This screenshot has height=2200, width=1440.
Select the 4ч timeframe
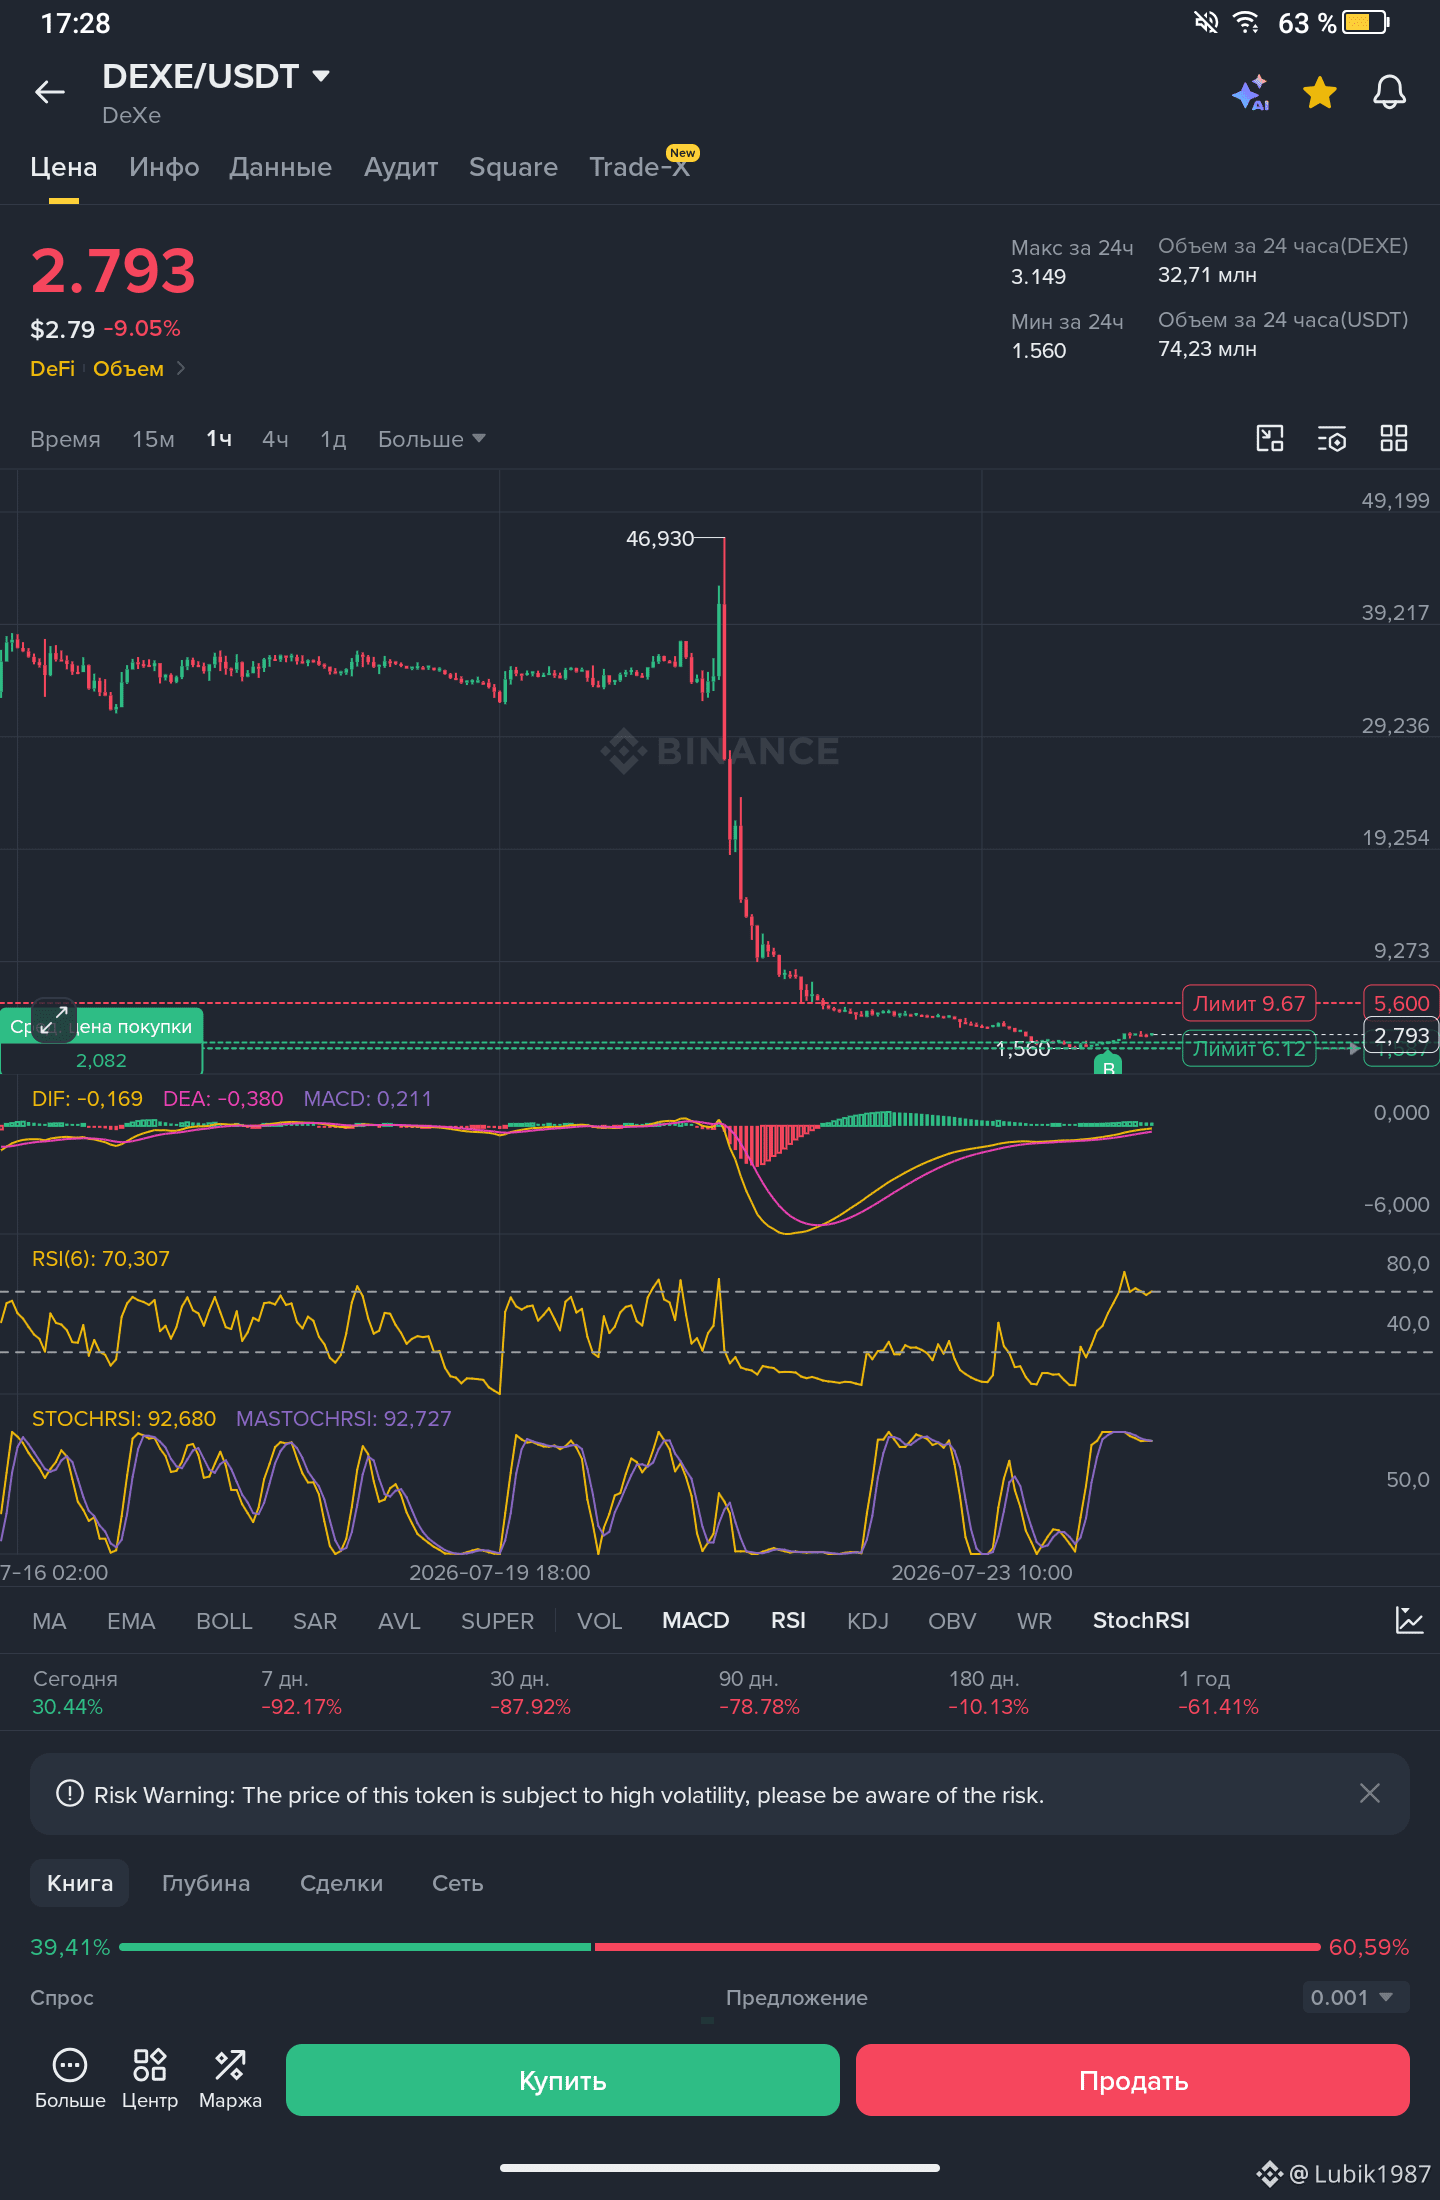[x=275, y=439]
